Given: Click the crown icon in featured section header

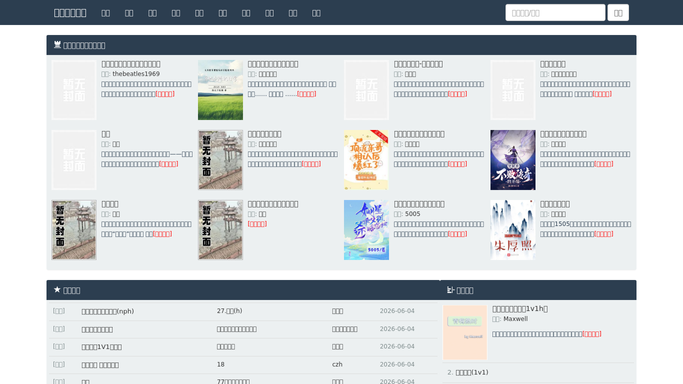Looking at the screenshot, I should [x=57, y=45].
